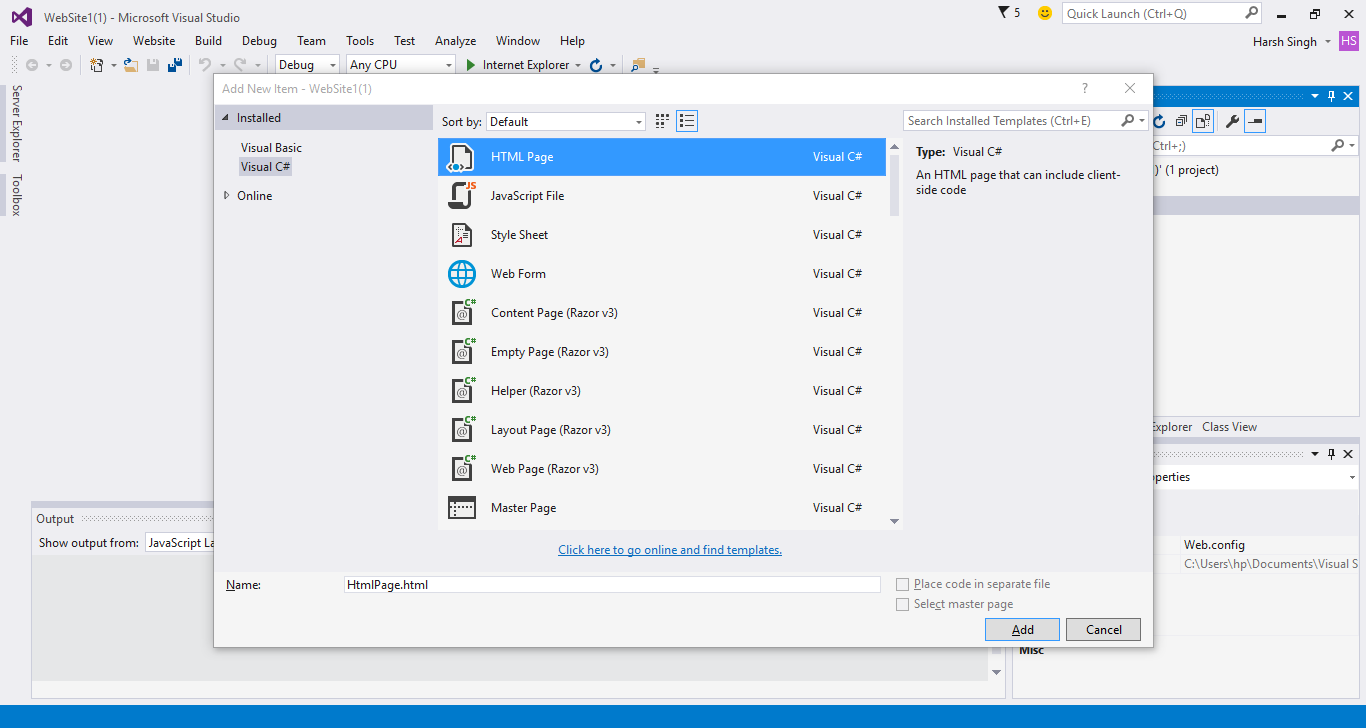Choose the Empty Page (Razor v3) icon

(x=461, y=352)
